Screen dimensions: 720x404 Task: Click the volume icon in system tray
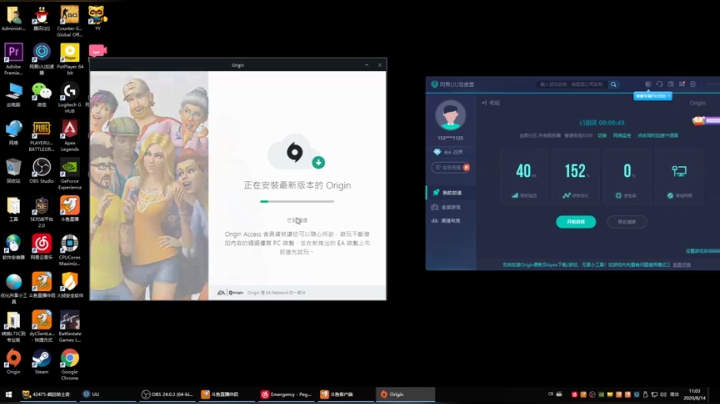(x=663, y=394)
